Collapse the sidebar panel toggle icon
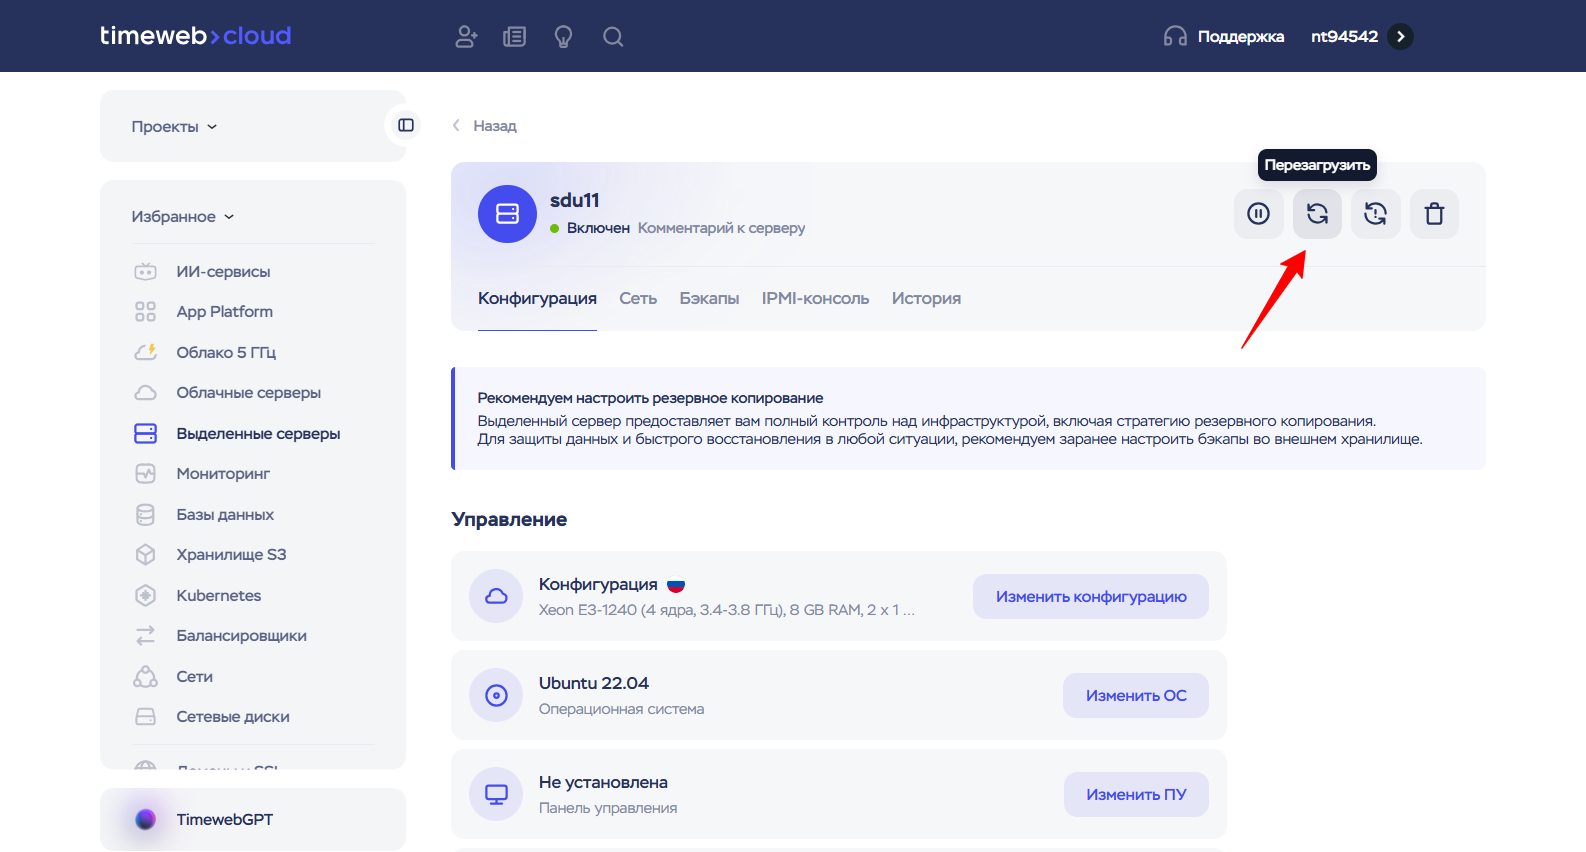Viewport: 1586px width, 852px height. point(406,125)
